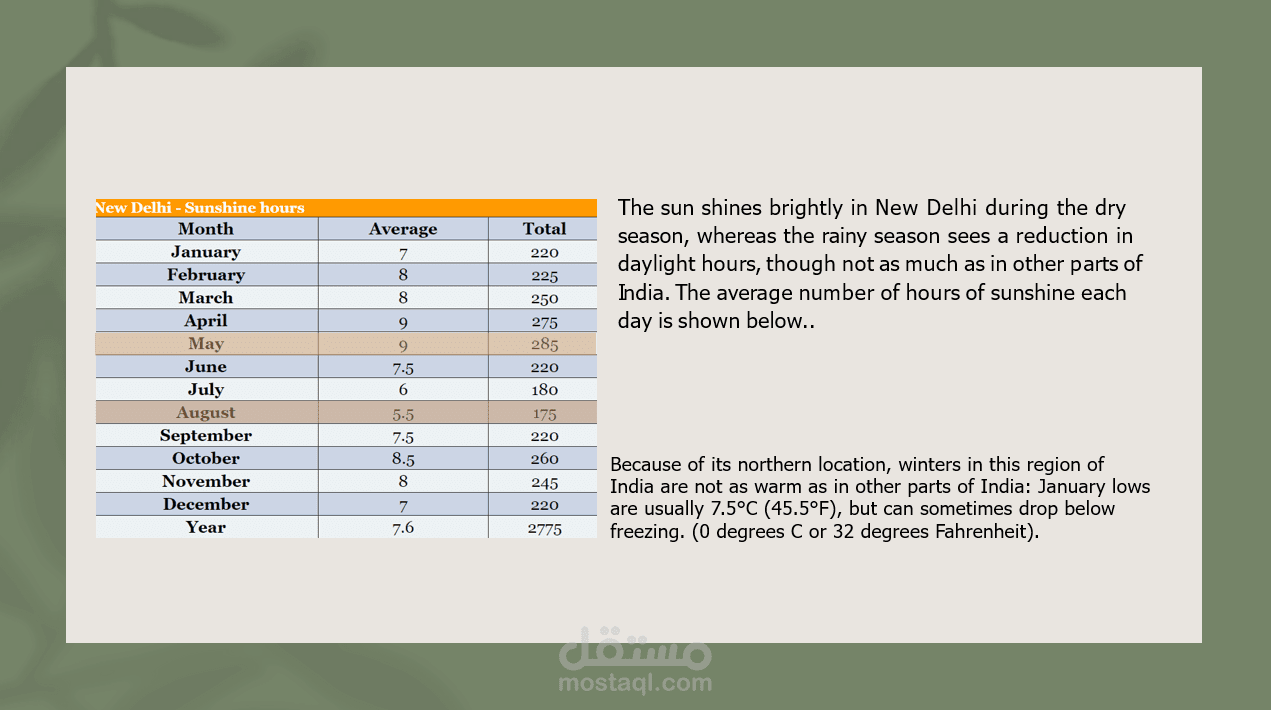Click the Month column header
Image resolution: width=1271 pixels, height=710 pixels.
[206, 229]
